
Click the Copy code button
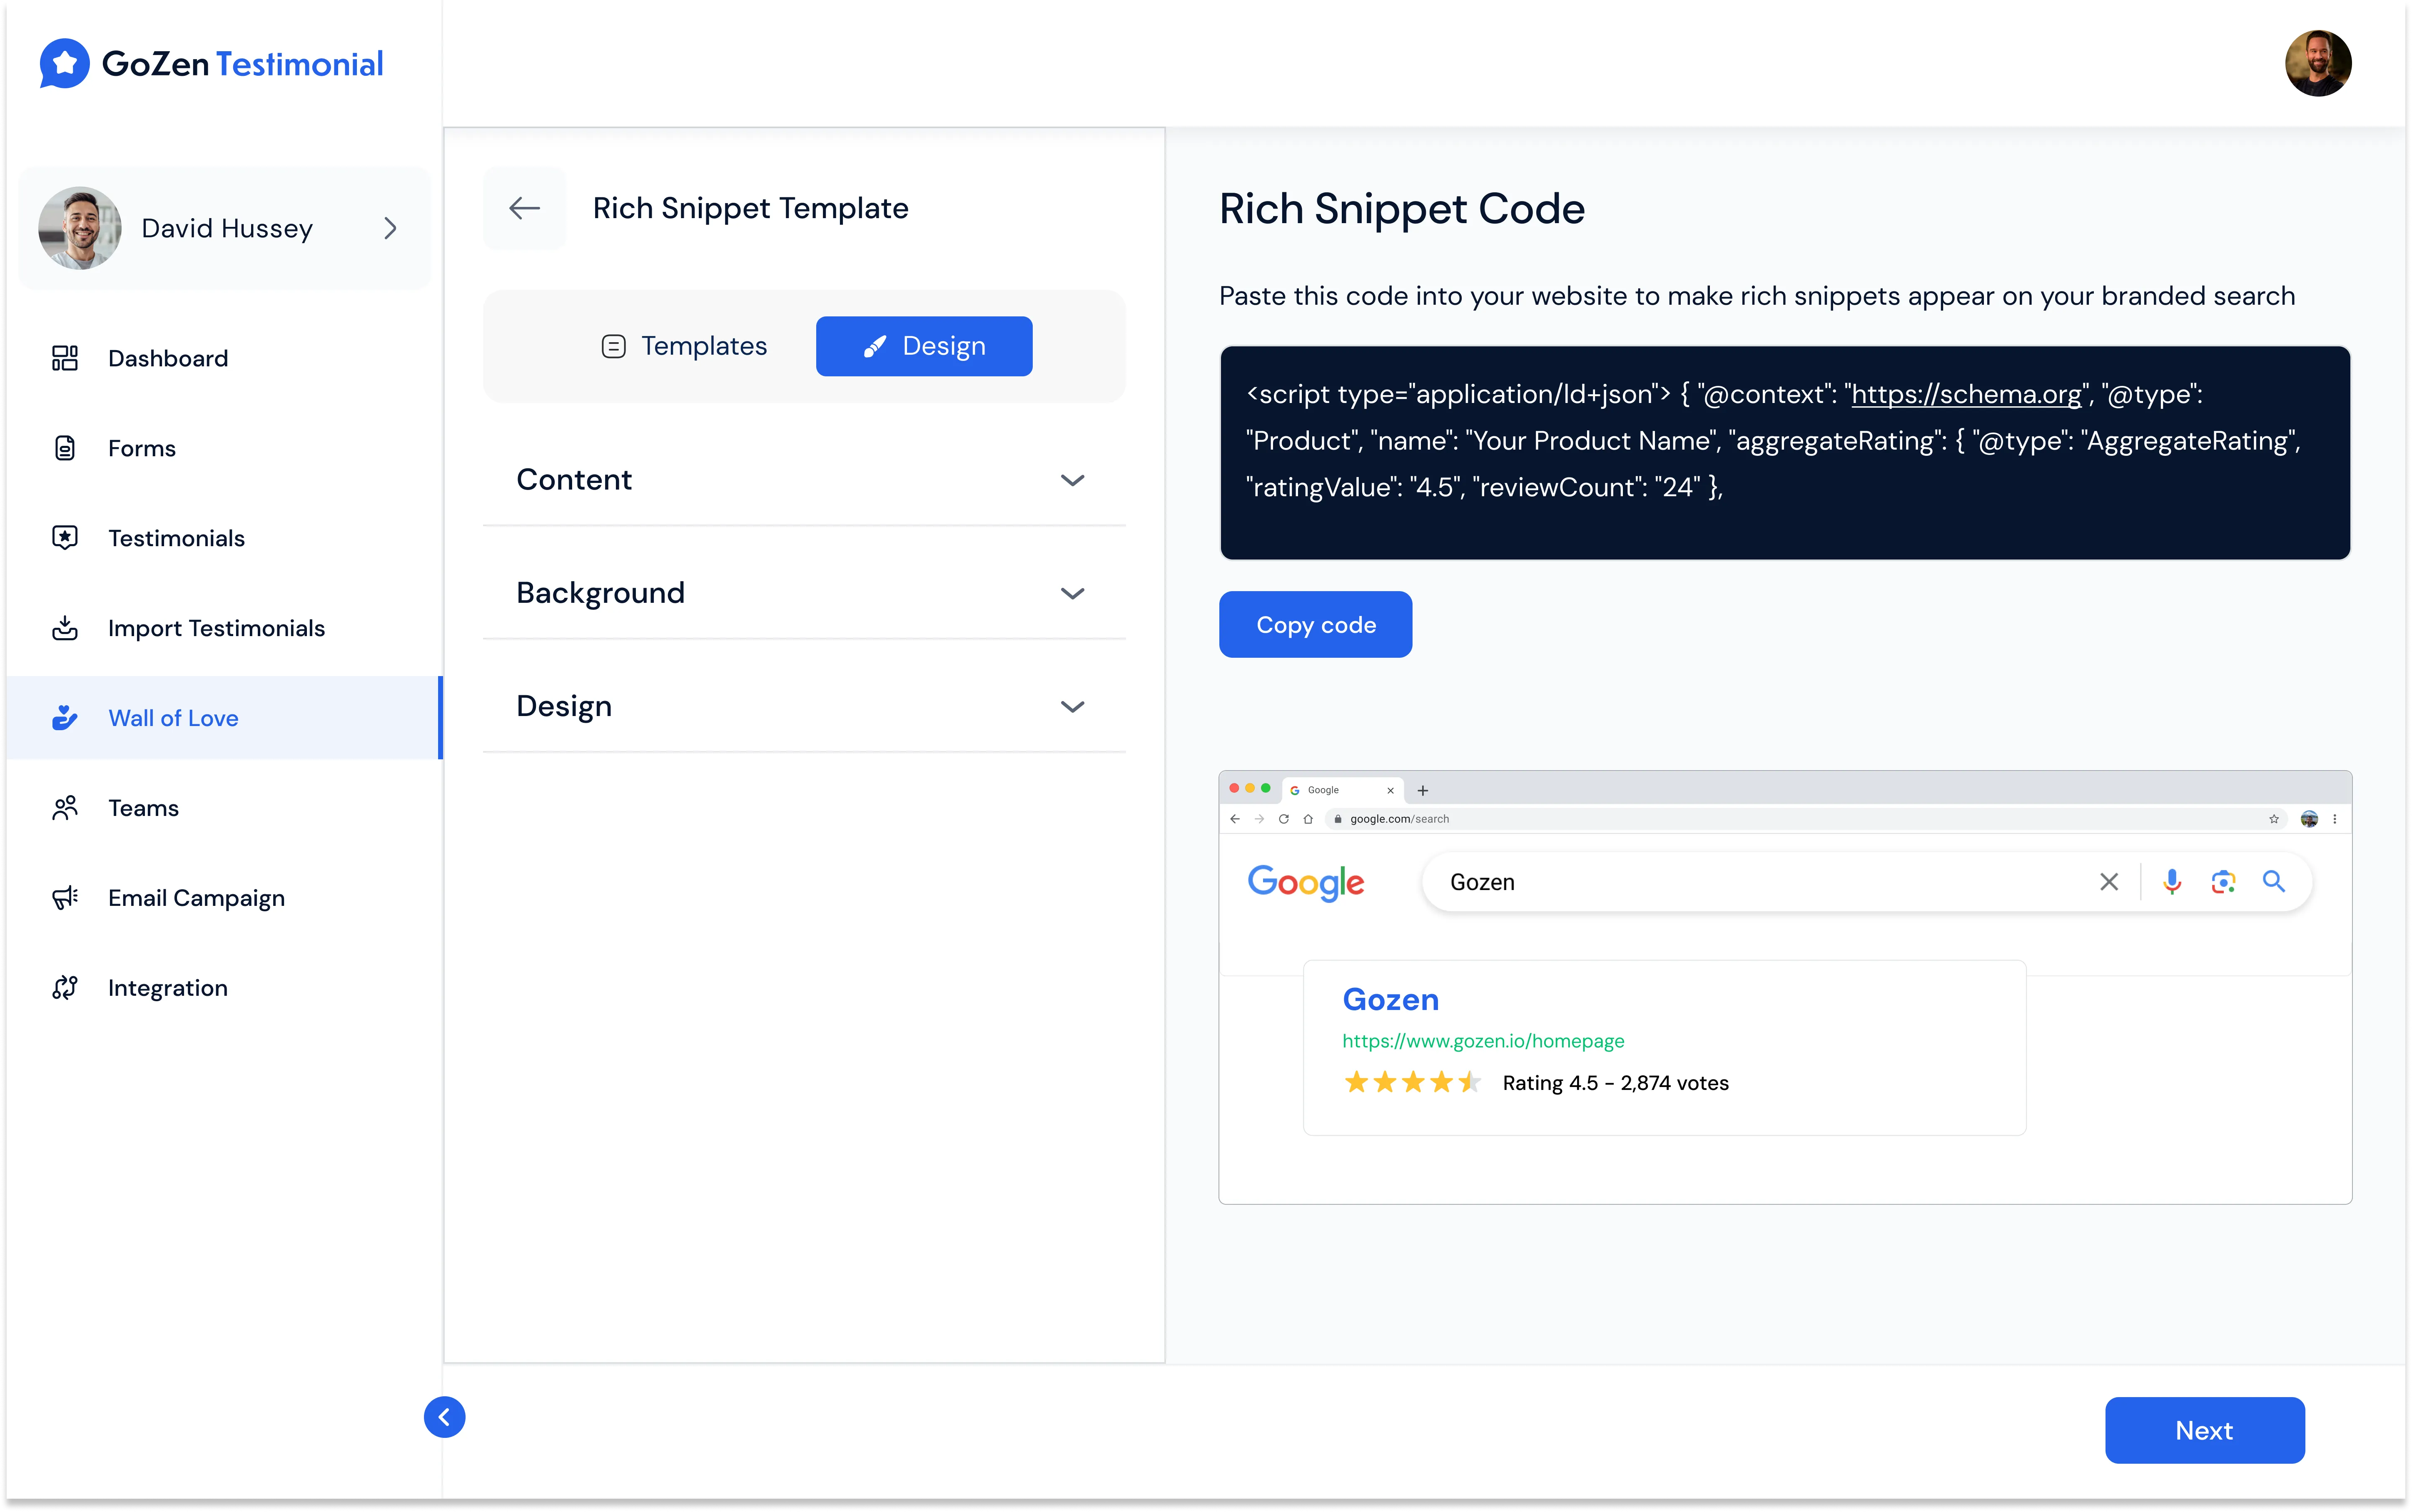coord(1315,625)
